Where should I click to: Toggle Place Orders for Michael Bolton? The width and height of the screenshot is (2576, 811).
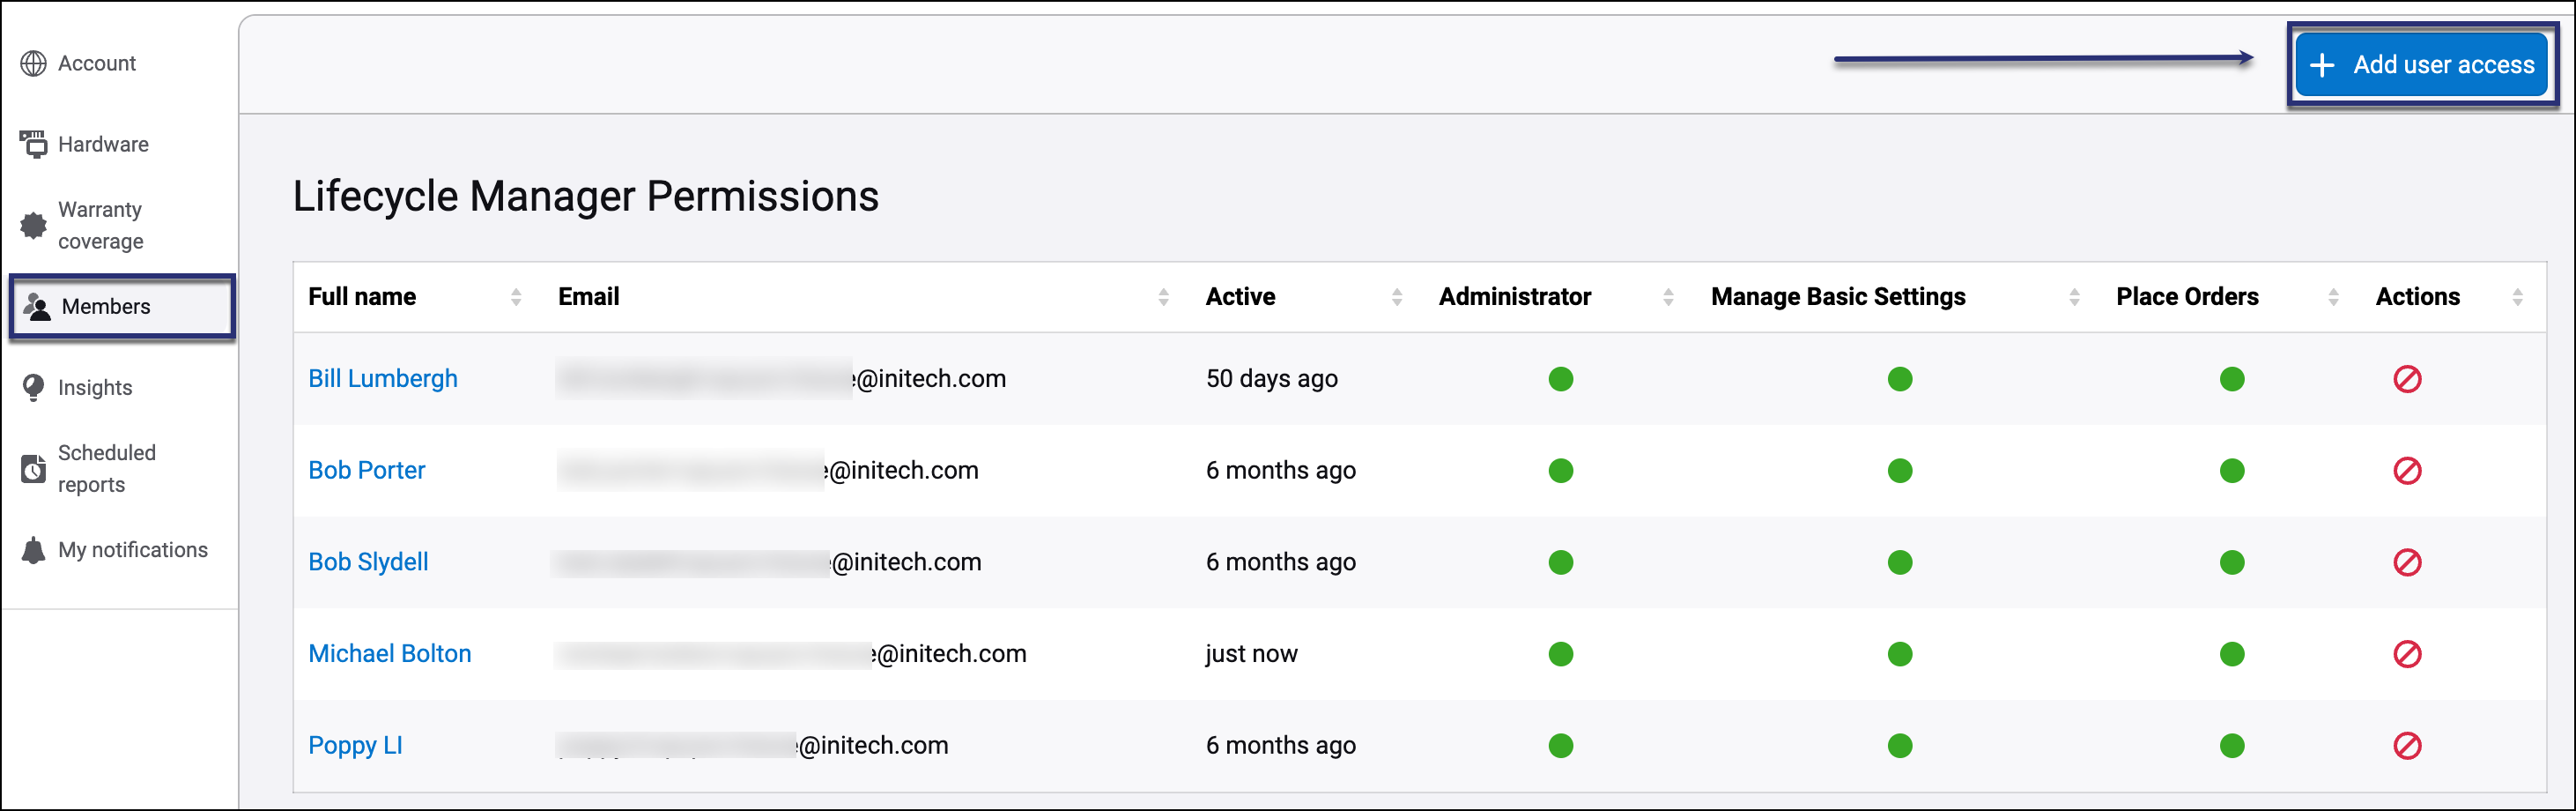(x=2232, y=654)
